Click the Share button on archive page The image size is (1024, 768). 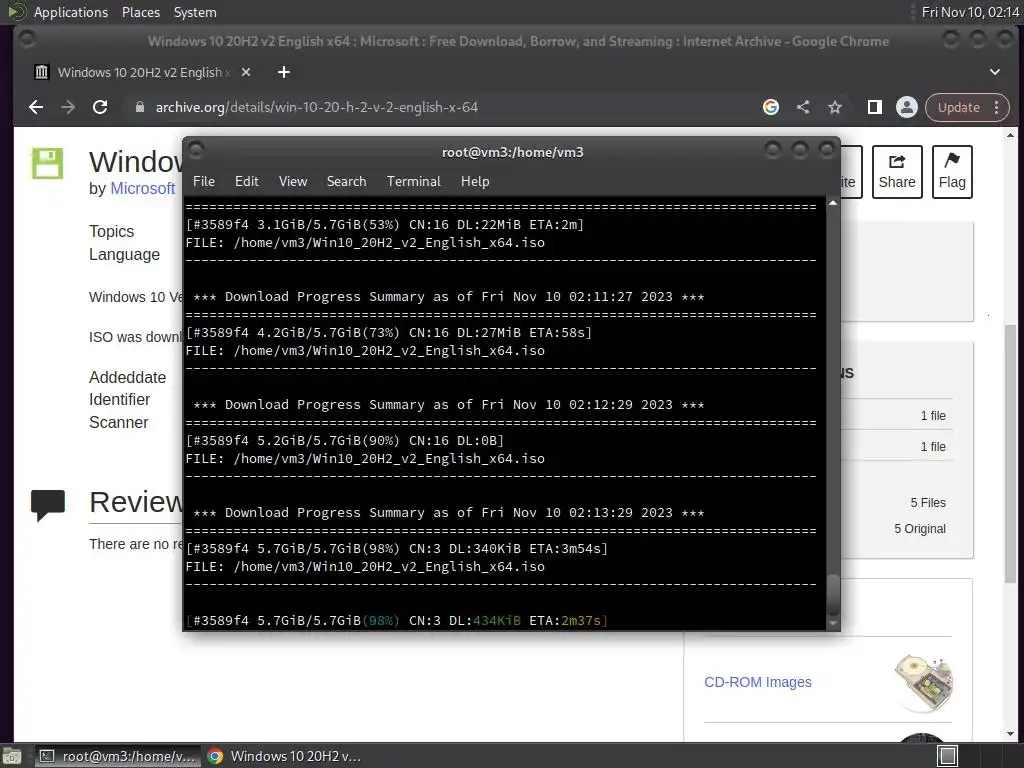897,172
